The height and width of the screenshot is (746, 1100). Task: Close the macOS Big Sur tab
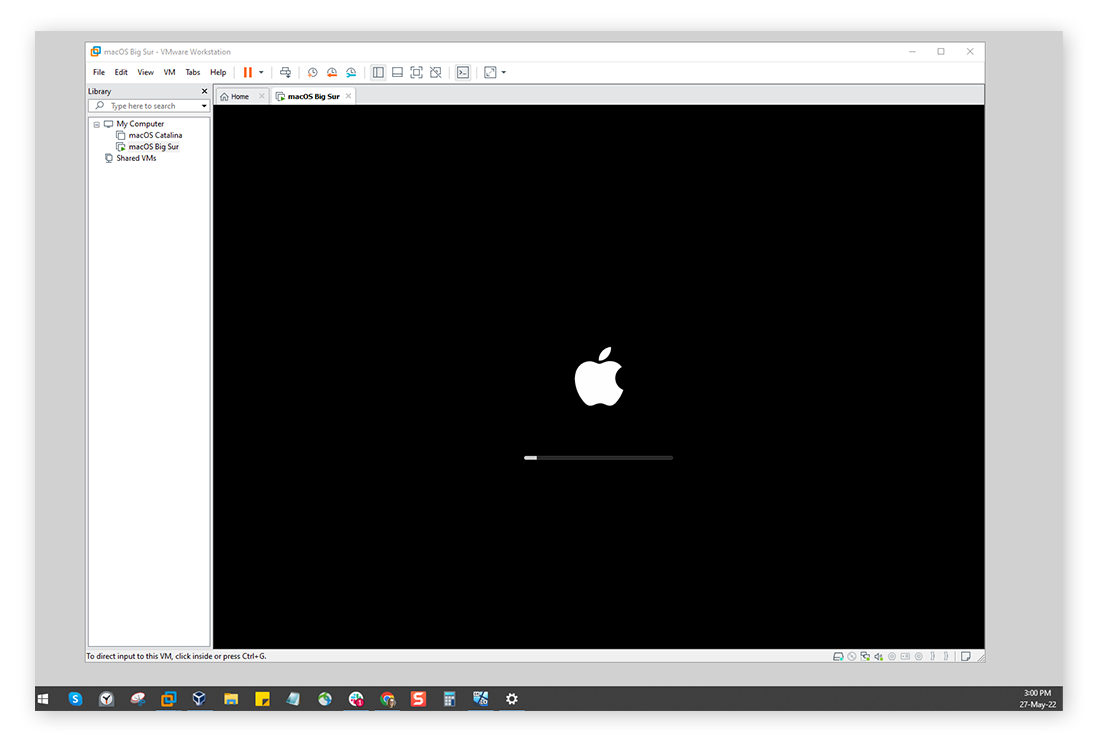click(x=348, y=96)
